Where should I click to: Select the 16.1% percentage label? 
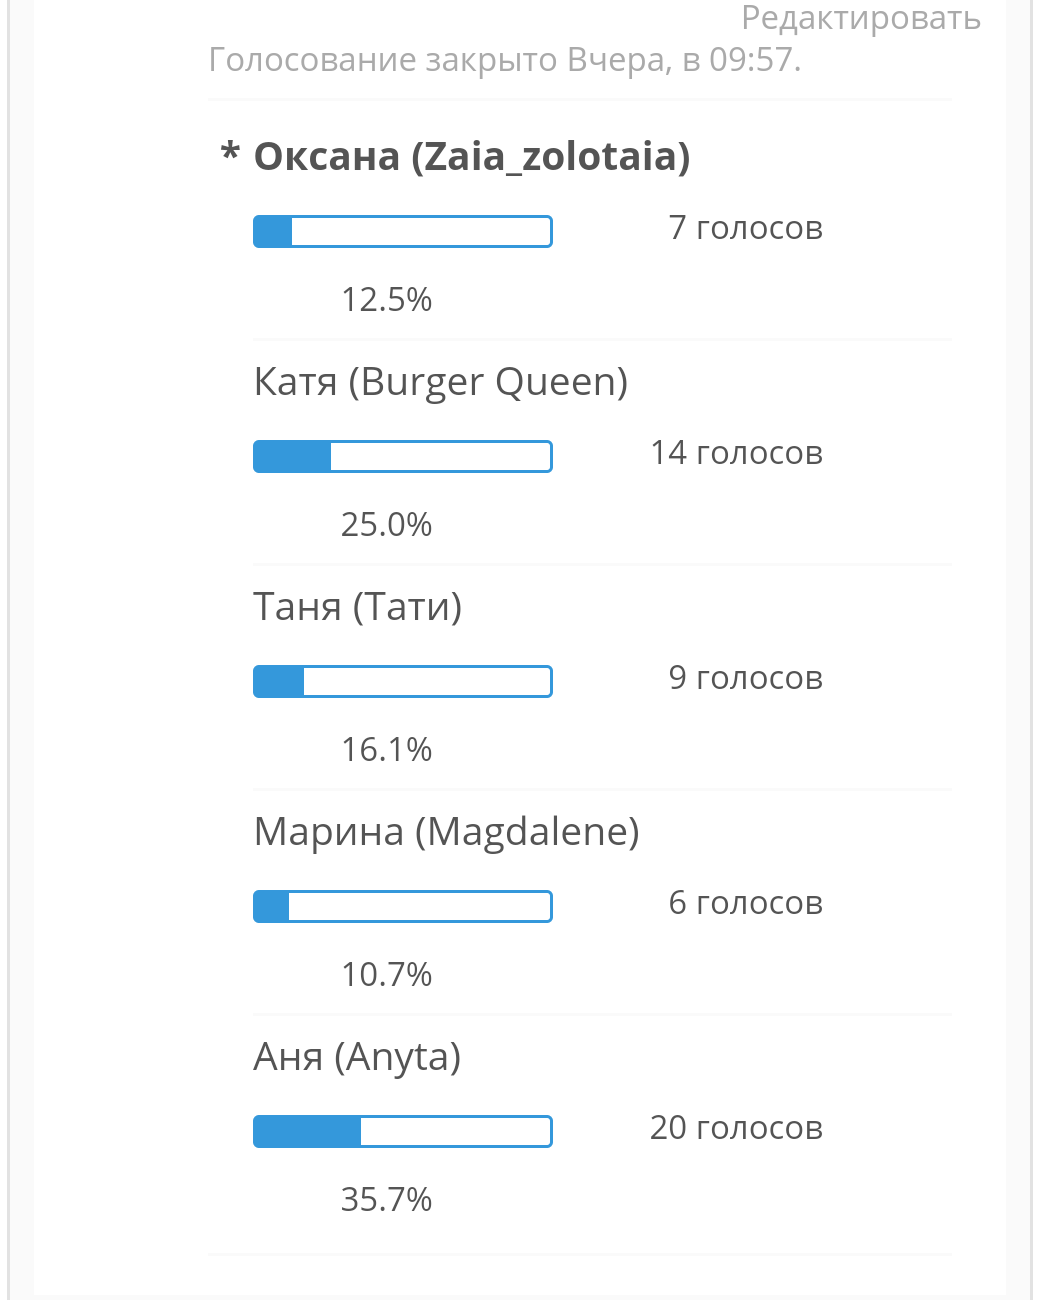pos(386,749)
